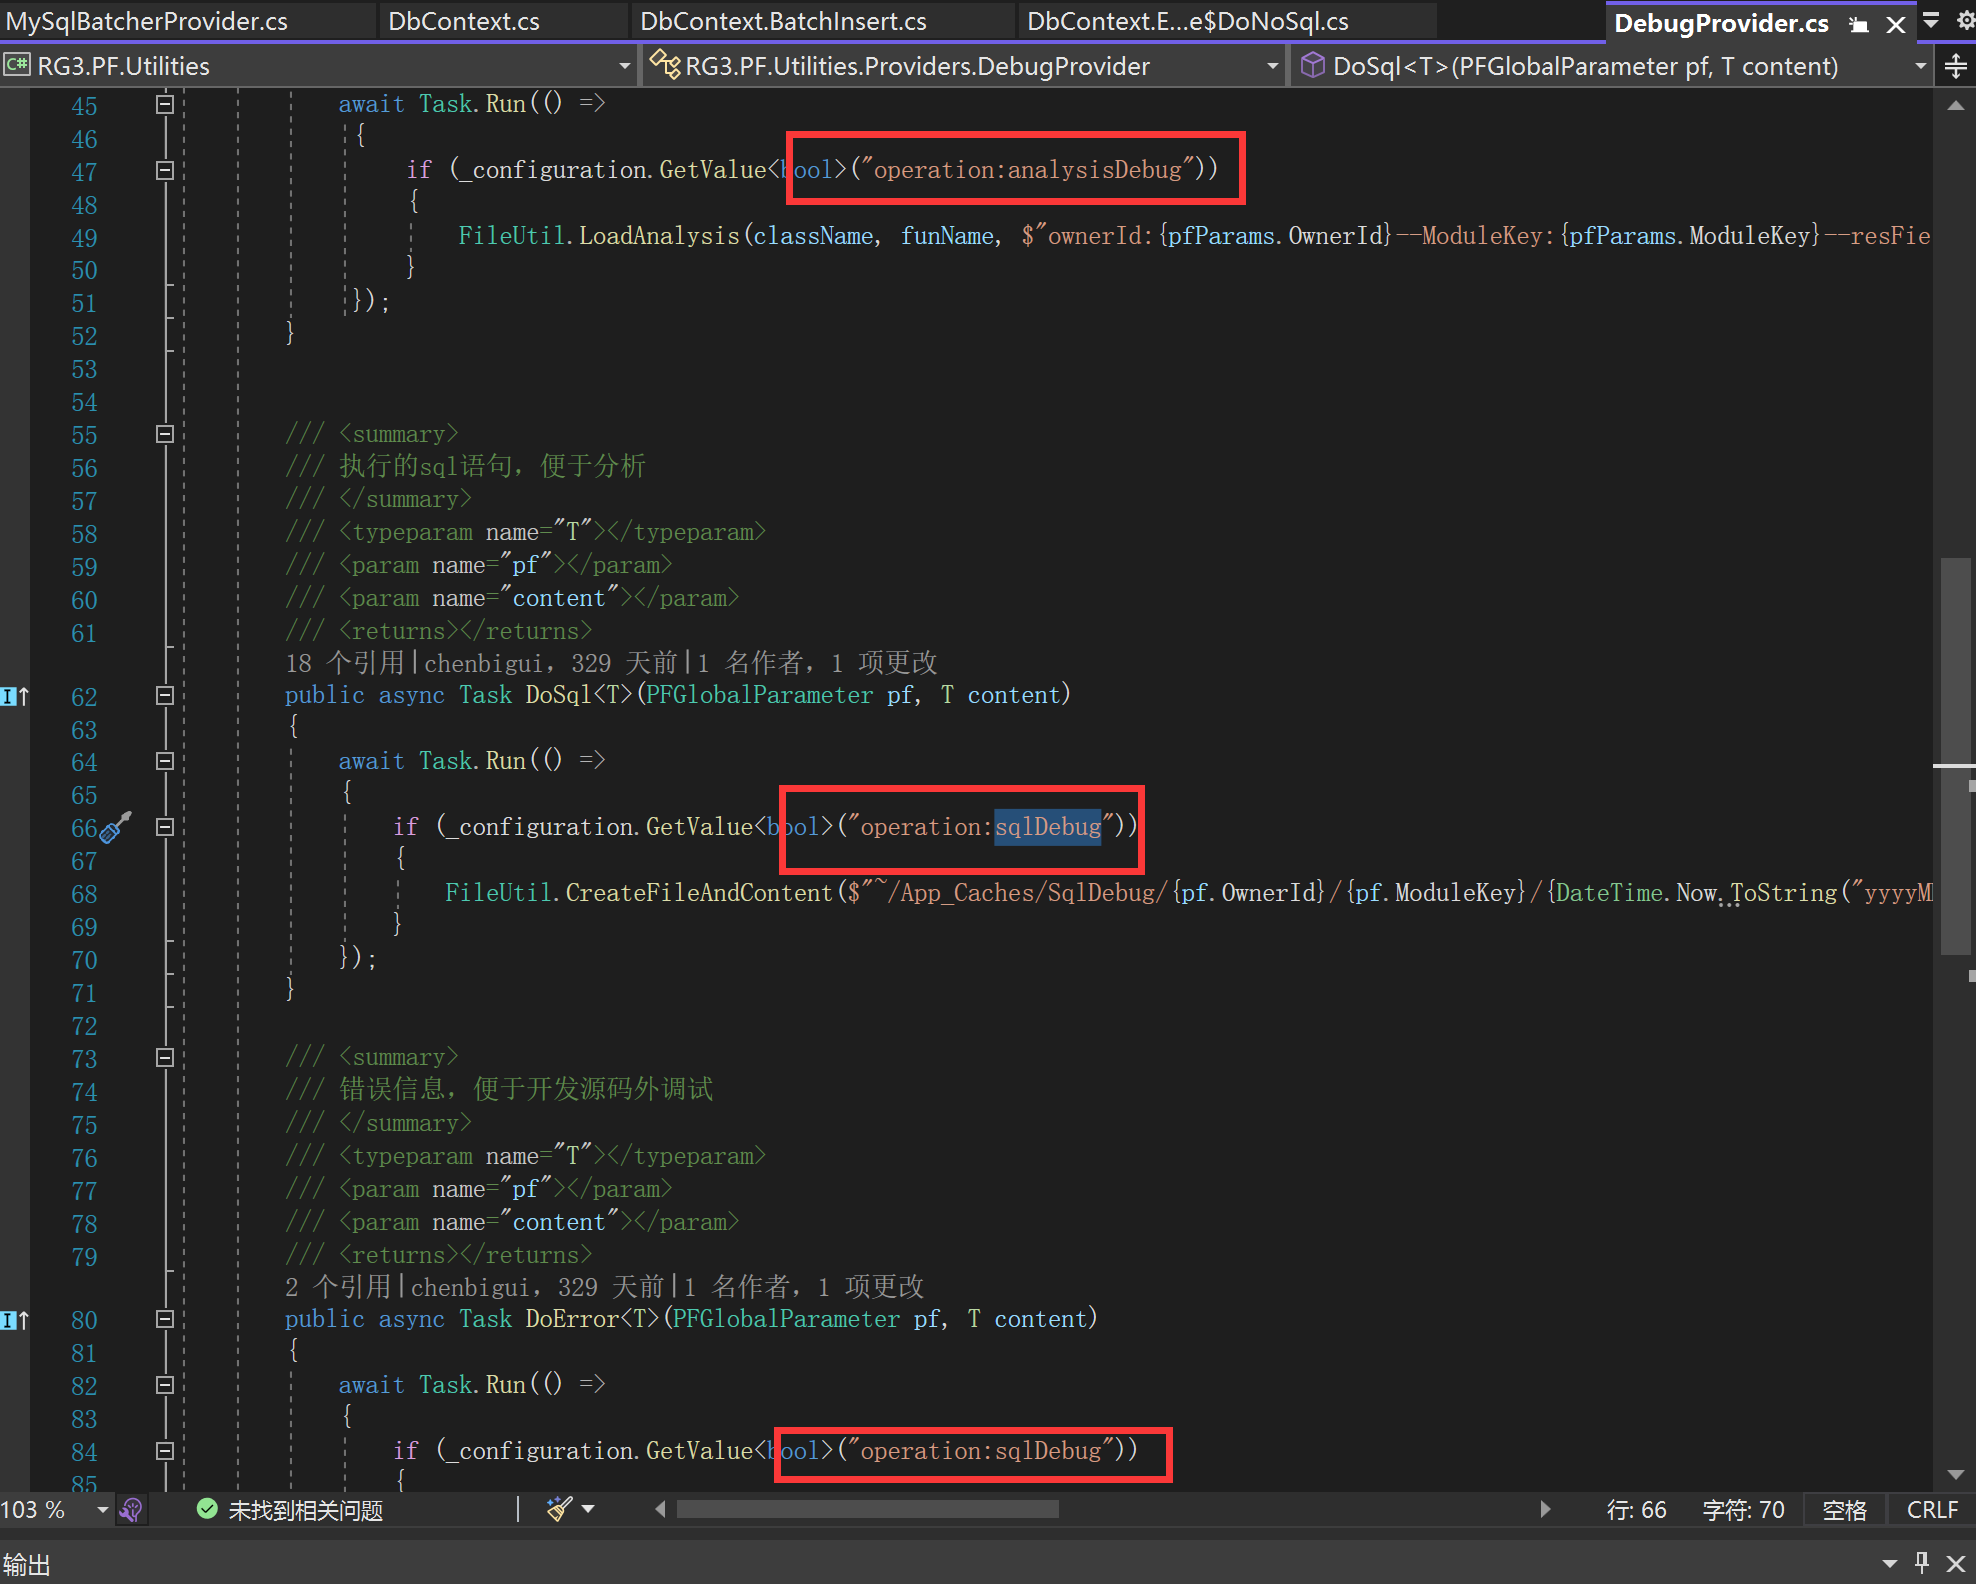Run code cleanup with the broom icon
The height and width of the screenshot is (1584, 1976).
[559, 1509]
